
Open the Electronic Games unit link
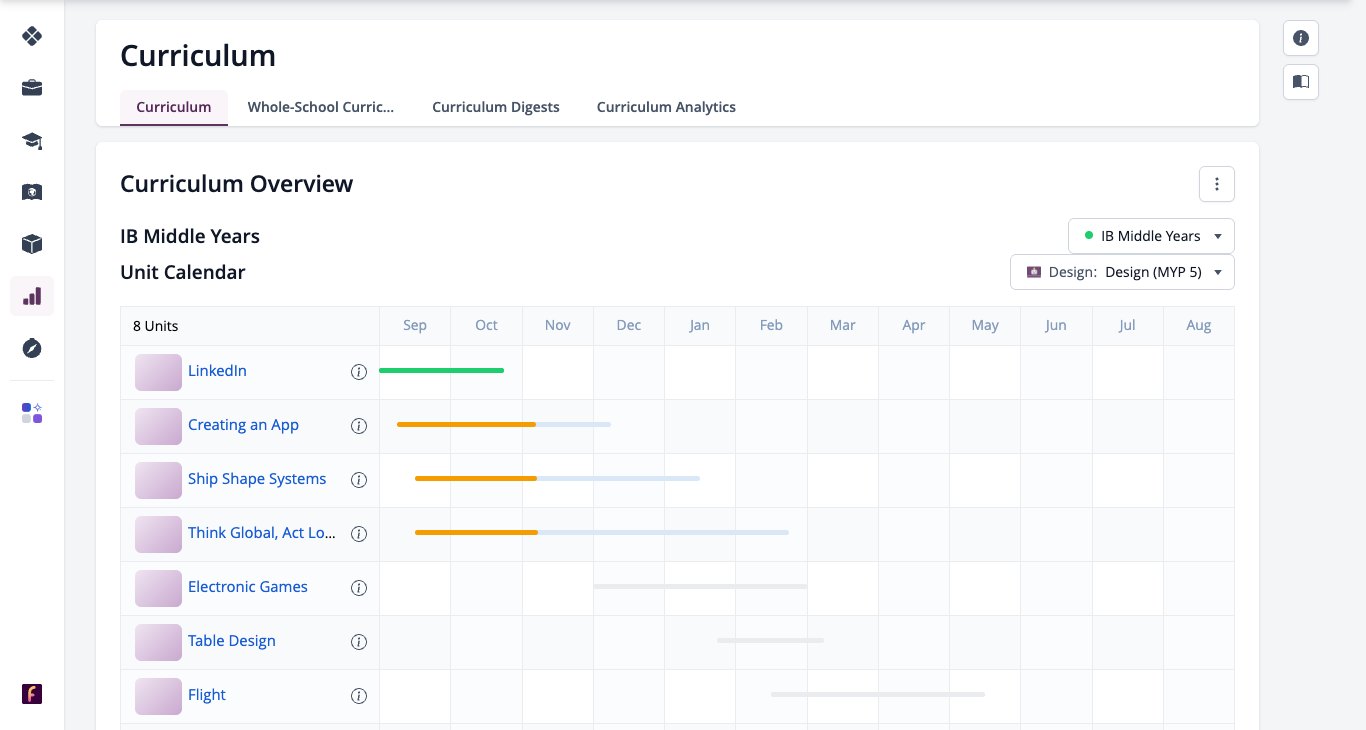pos(248,587)
